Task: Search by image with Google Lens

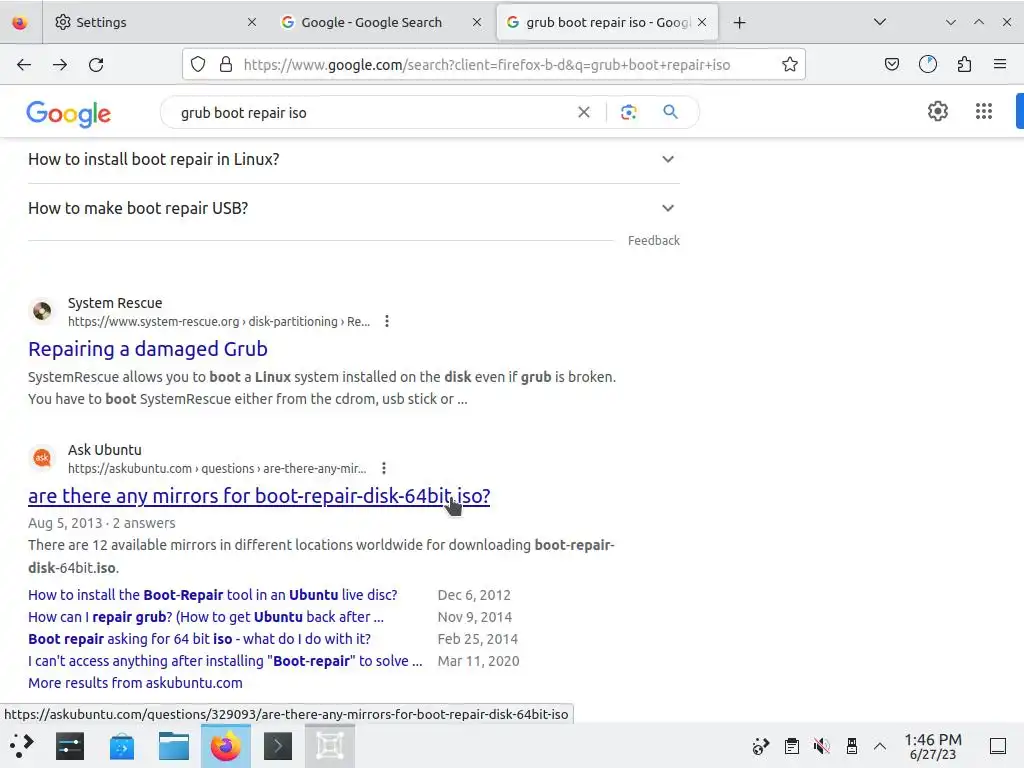Action: (x=628, y=112)
